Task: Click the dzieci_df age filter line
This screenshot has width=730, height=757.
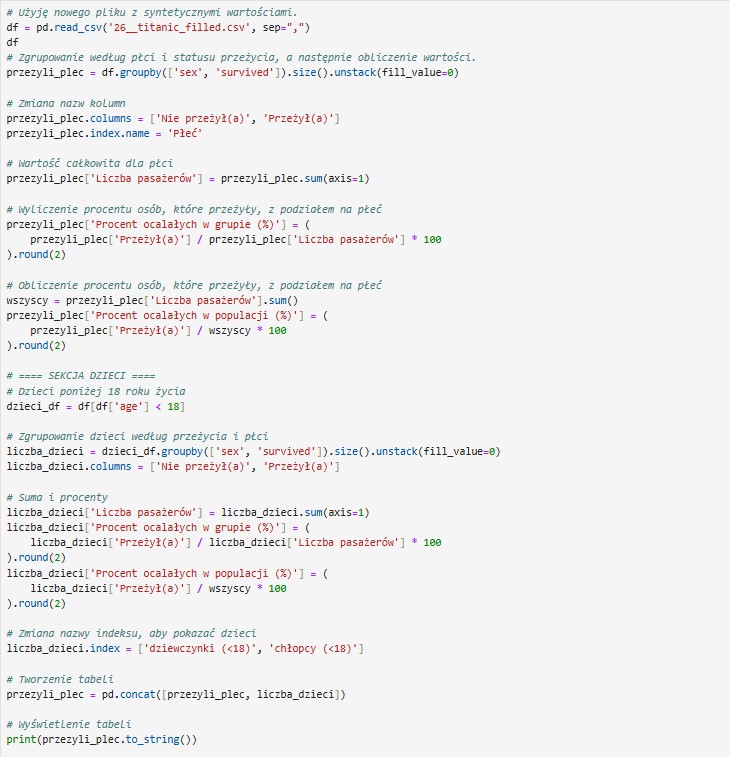Action: tap(95, 406)
